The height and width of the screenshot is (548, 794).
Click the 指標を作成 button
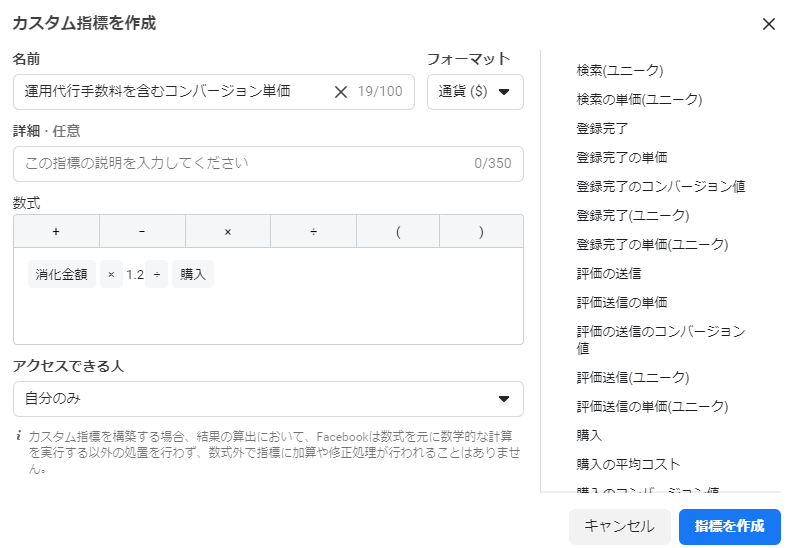click(x=729, y=526)
